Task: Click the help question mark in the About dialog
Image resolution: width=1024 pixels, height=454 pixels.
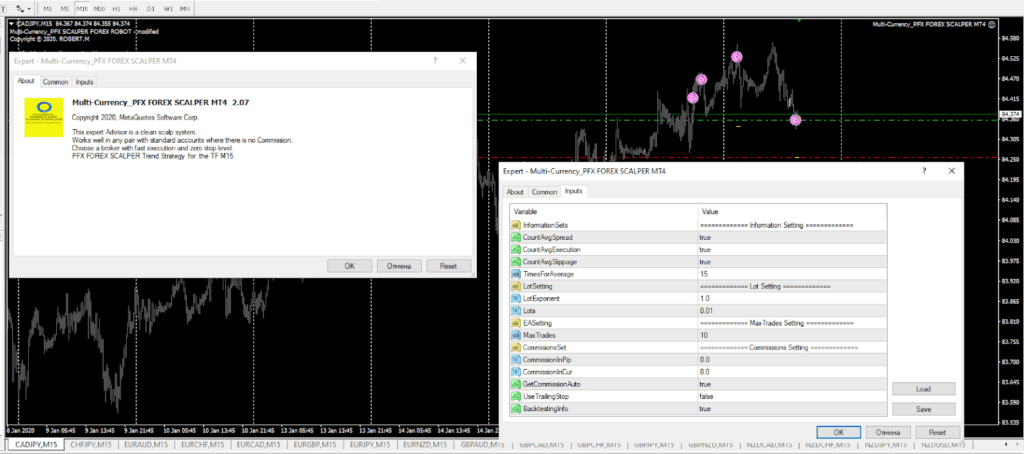Action: (x=435, y=61)
